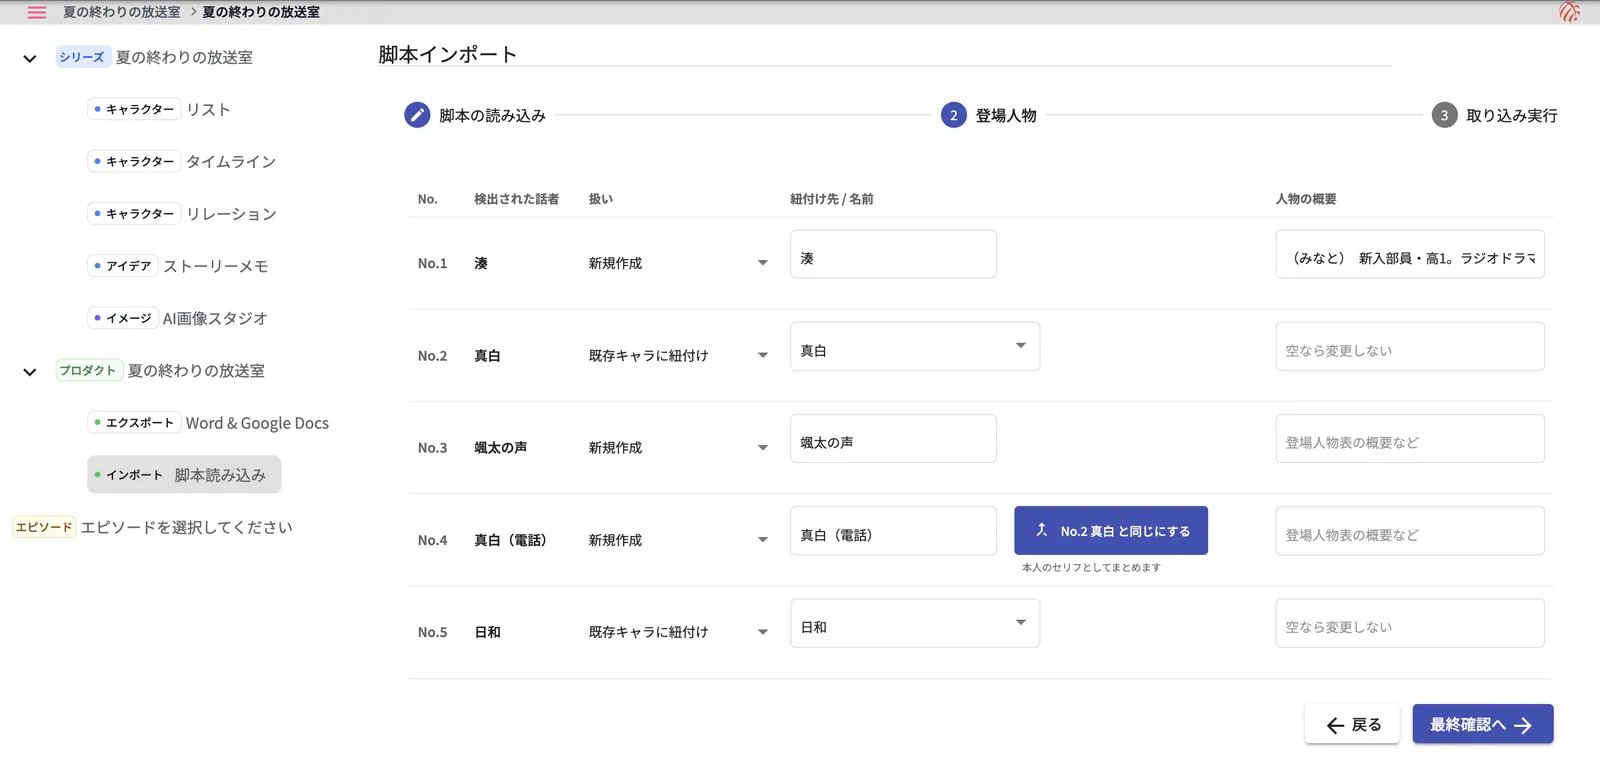Open キャラクター リレーション in sidebar
This screenshot has height=778, width=1600.
pos(182,214)
